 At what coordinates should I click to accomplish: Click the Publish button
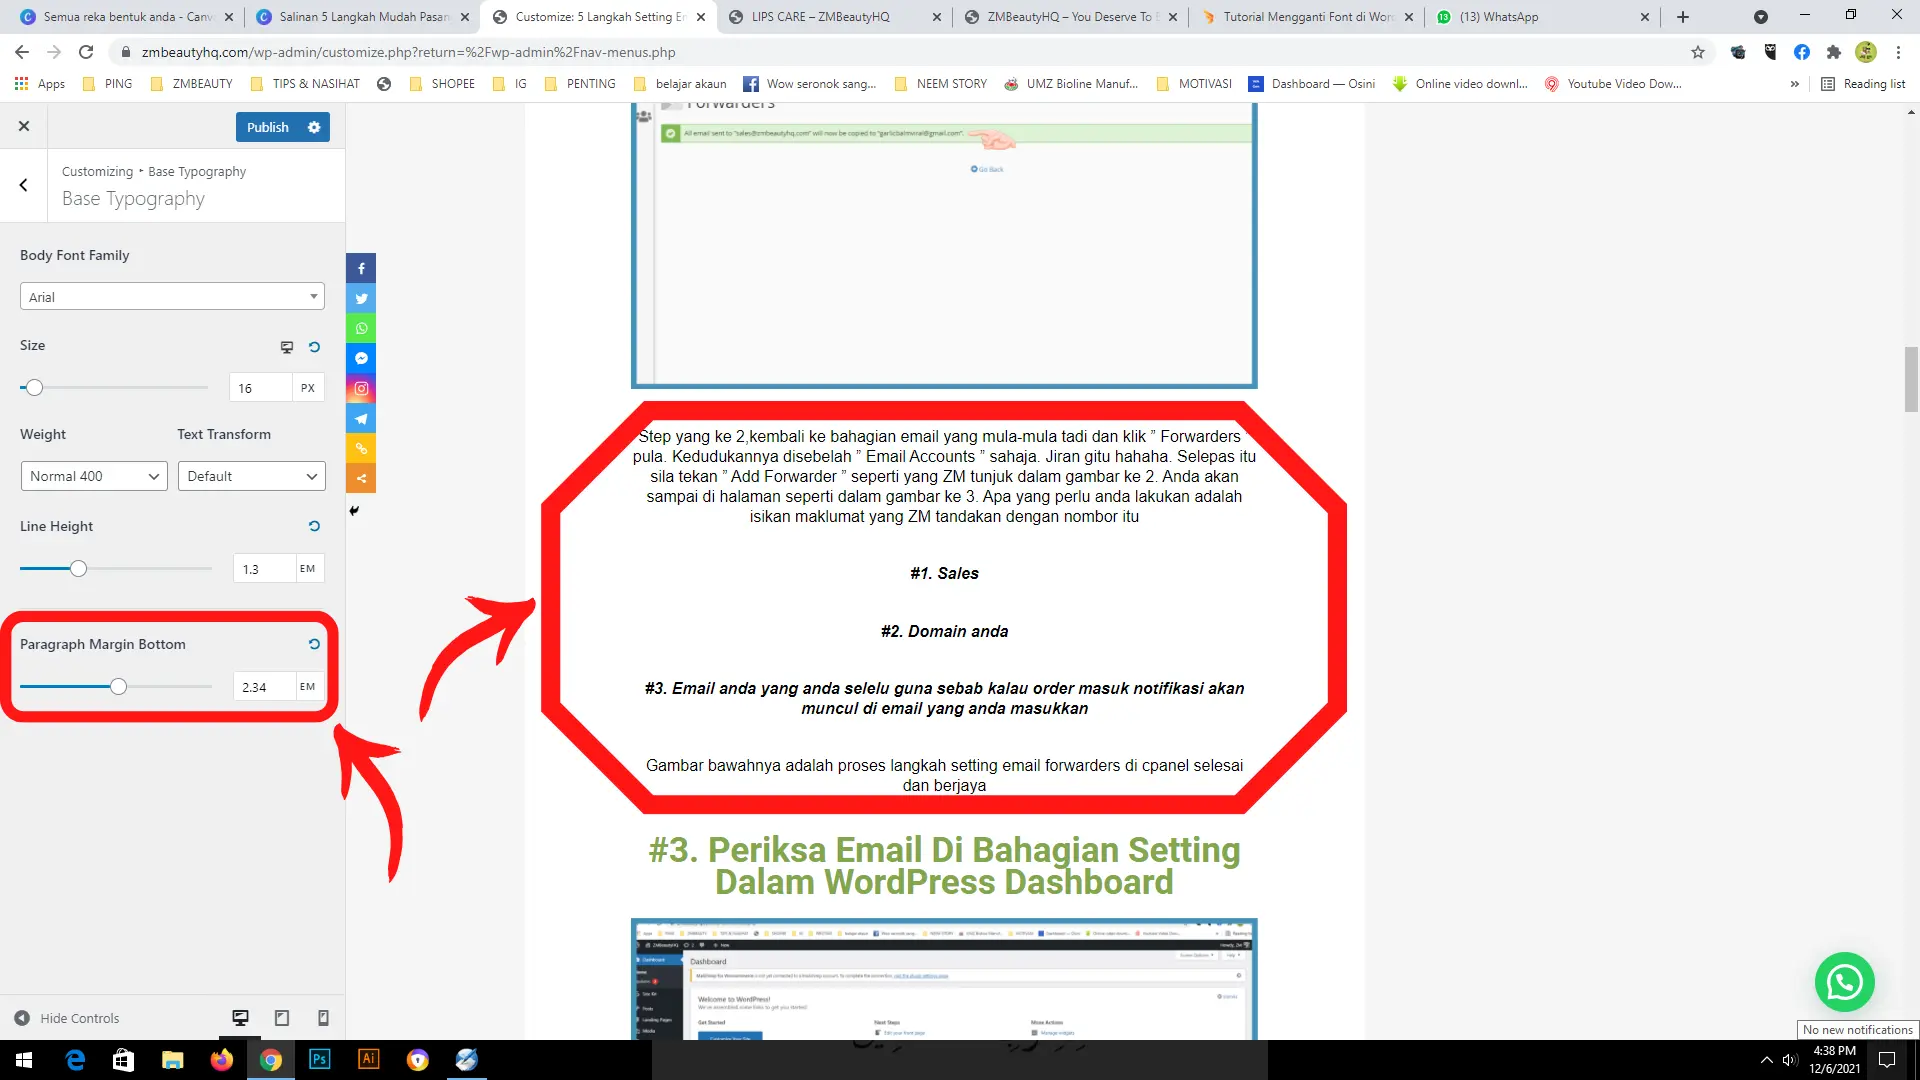tap(267, 127)
